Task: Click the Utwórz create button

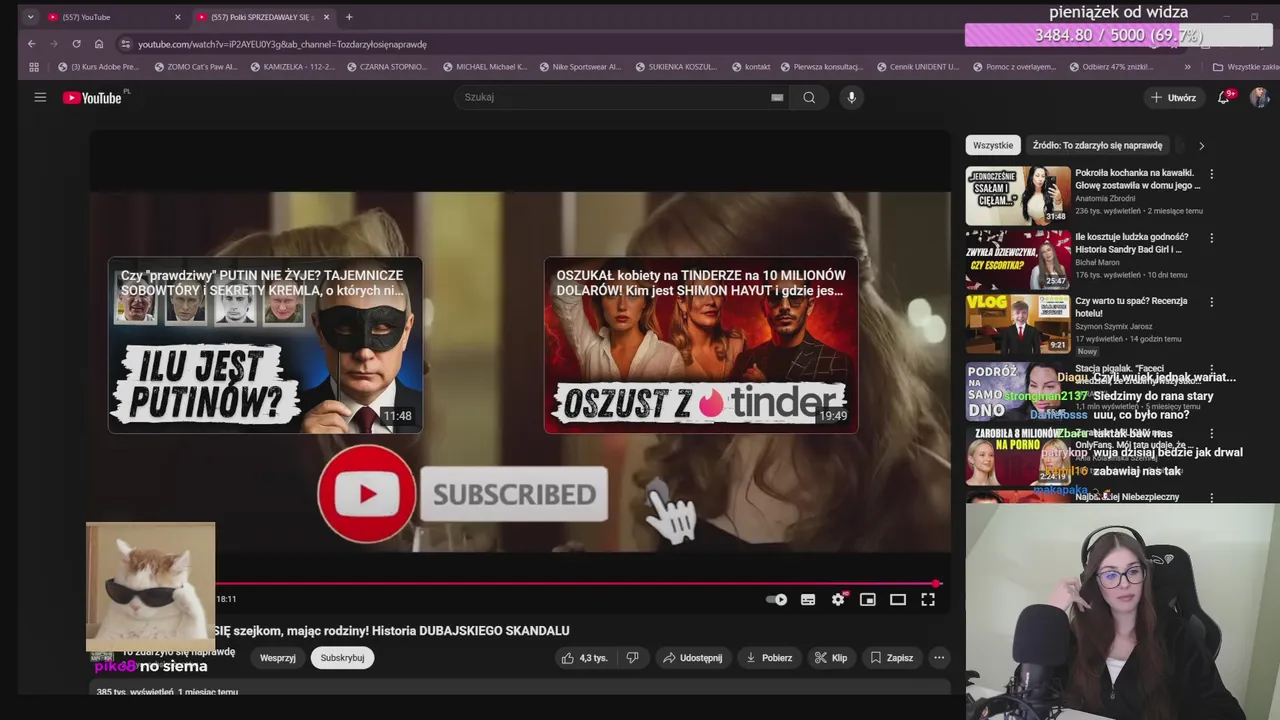Action: tap(1173, 97)
